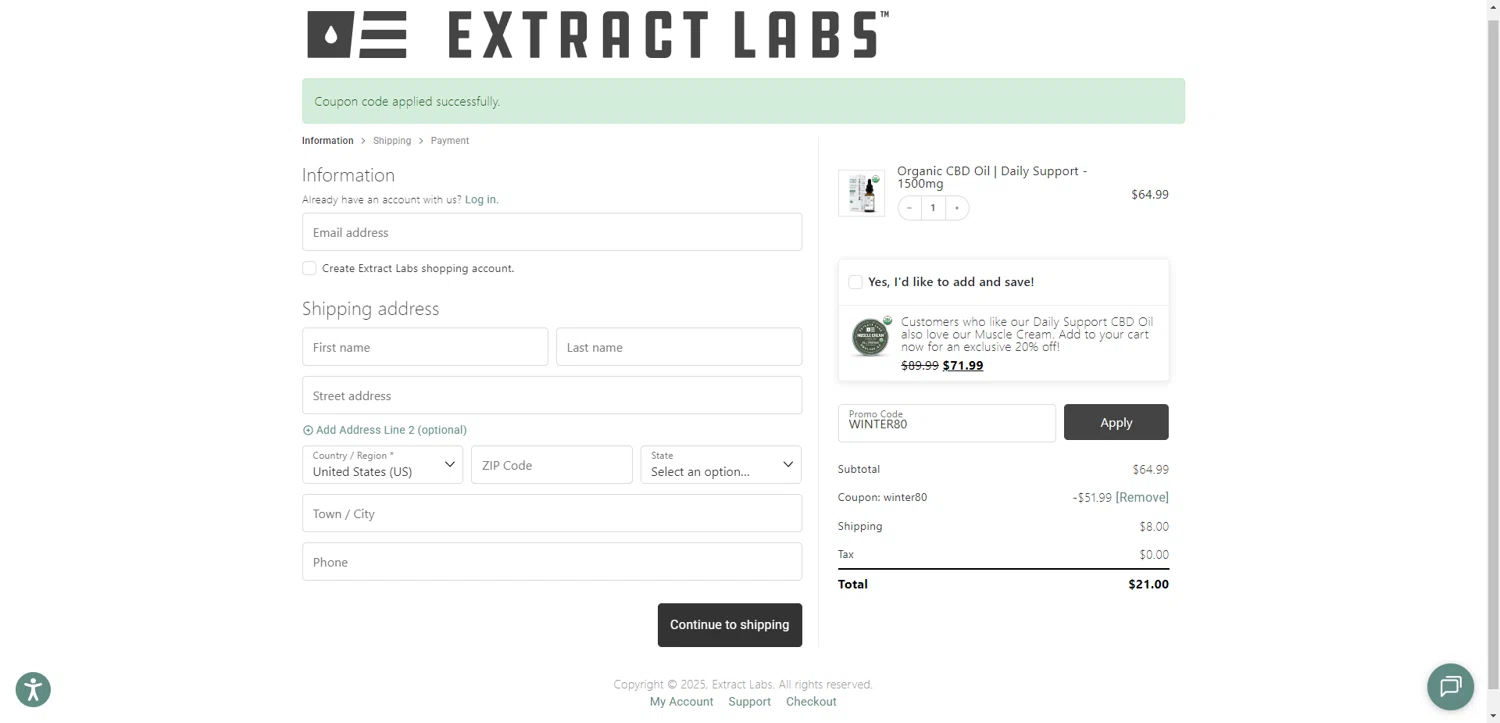Open the Country / Region dropdown
The width and height of the screenshot is (1500, 723).
[382, 465]
